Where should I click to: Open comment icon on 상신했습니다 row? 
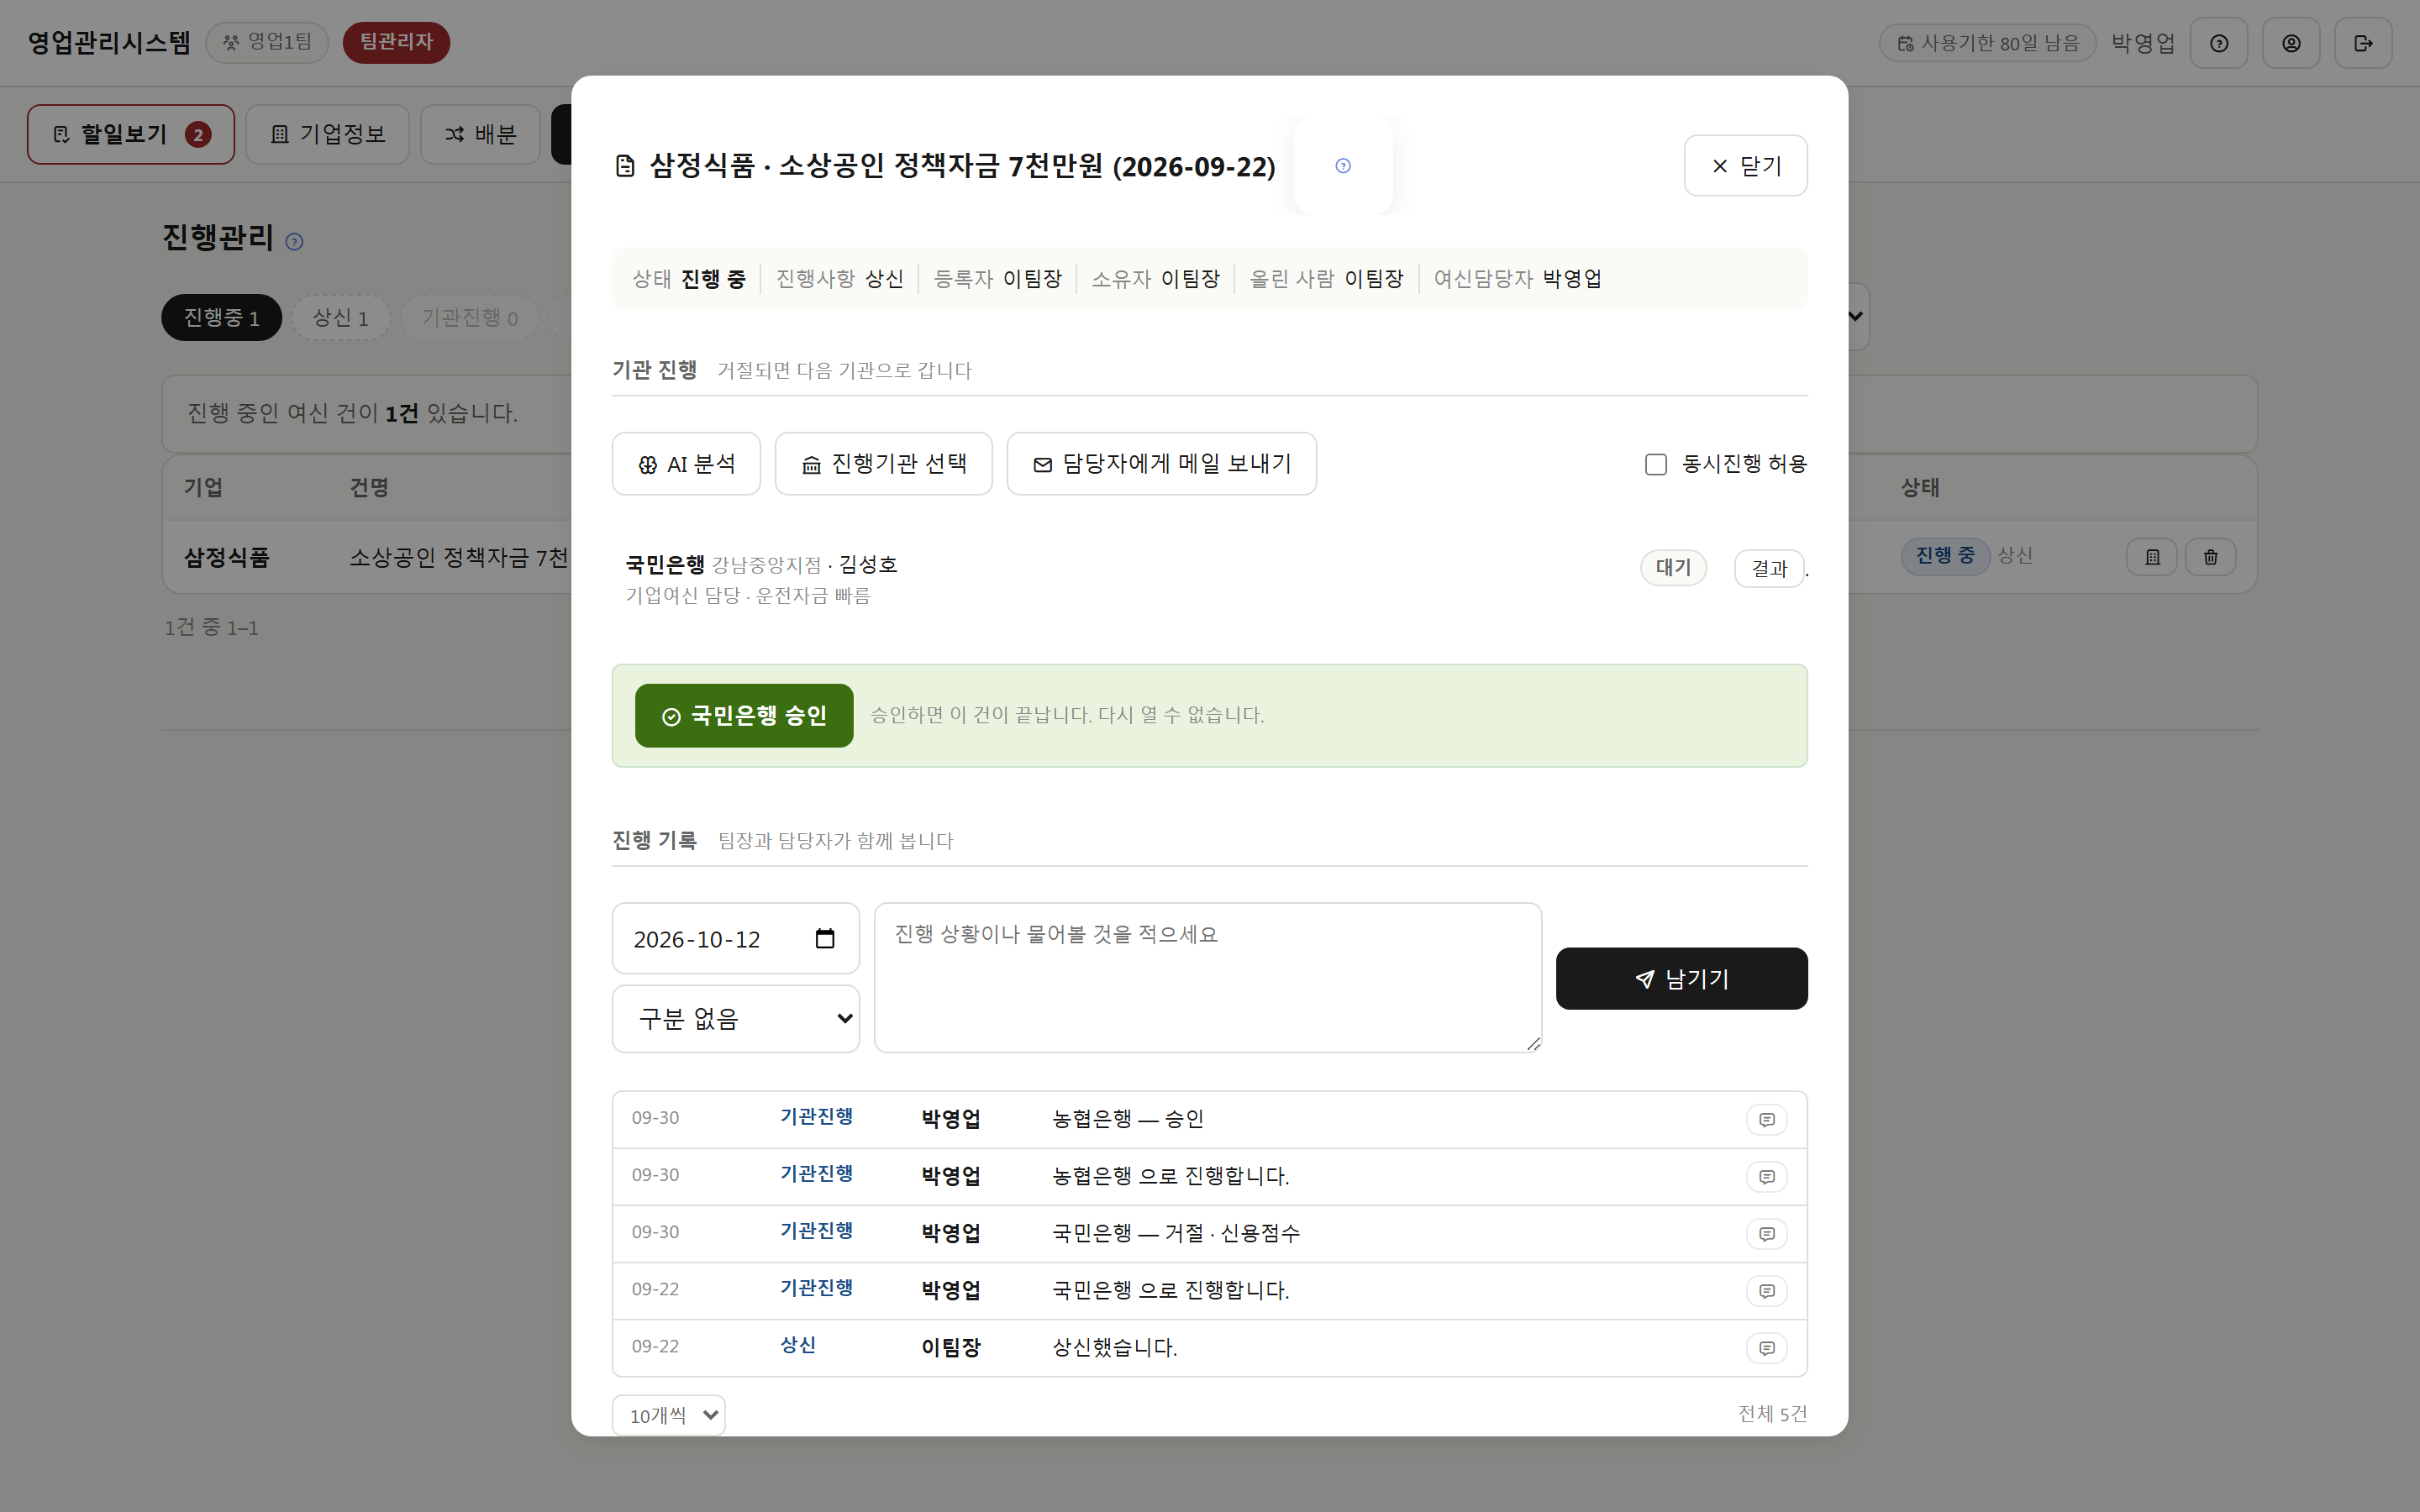[1767, 1348]
